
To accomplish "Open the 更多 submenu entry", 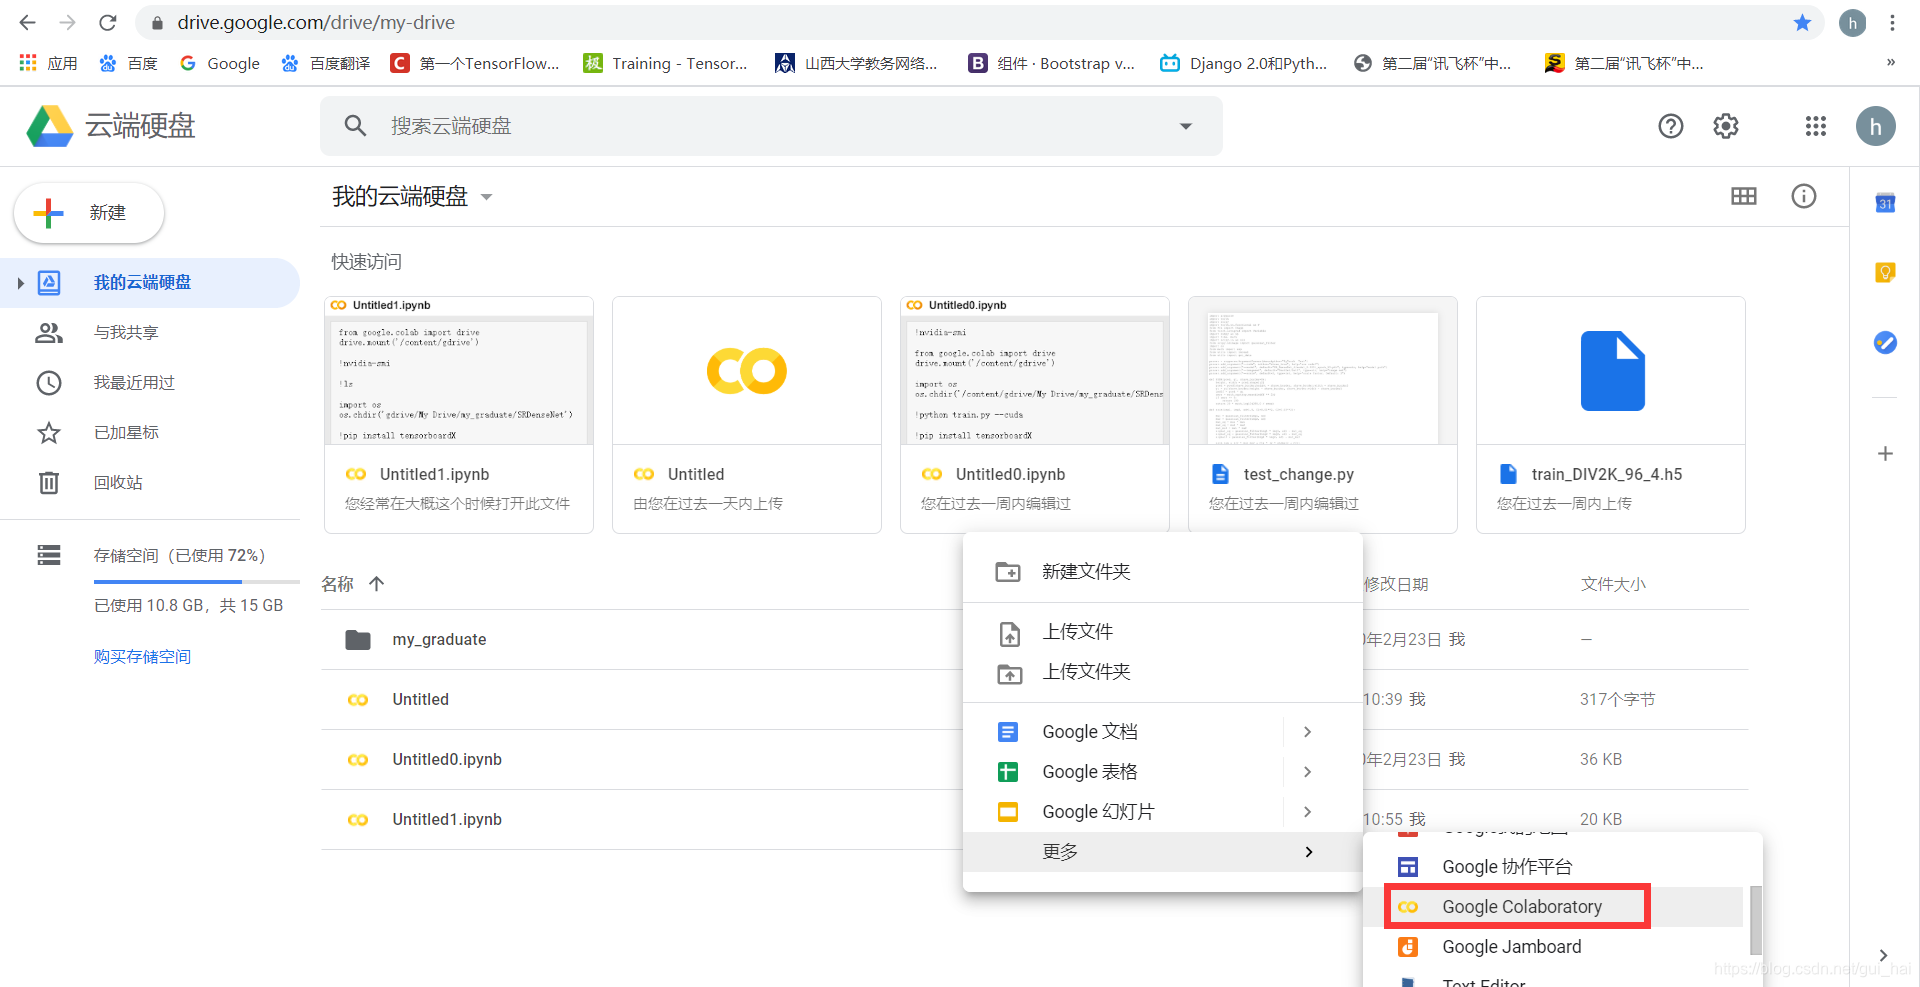I will pos(1162,852).
